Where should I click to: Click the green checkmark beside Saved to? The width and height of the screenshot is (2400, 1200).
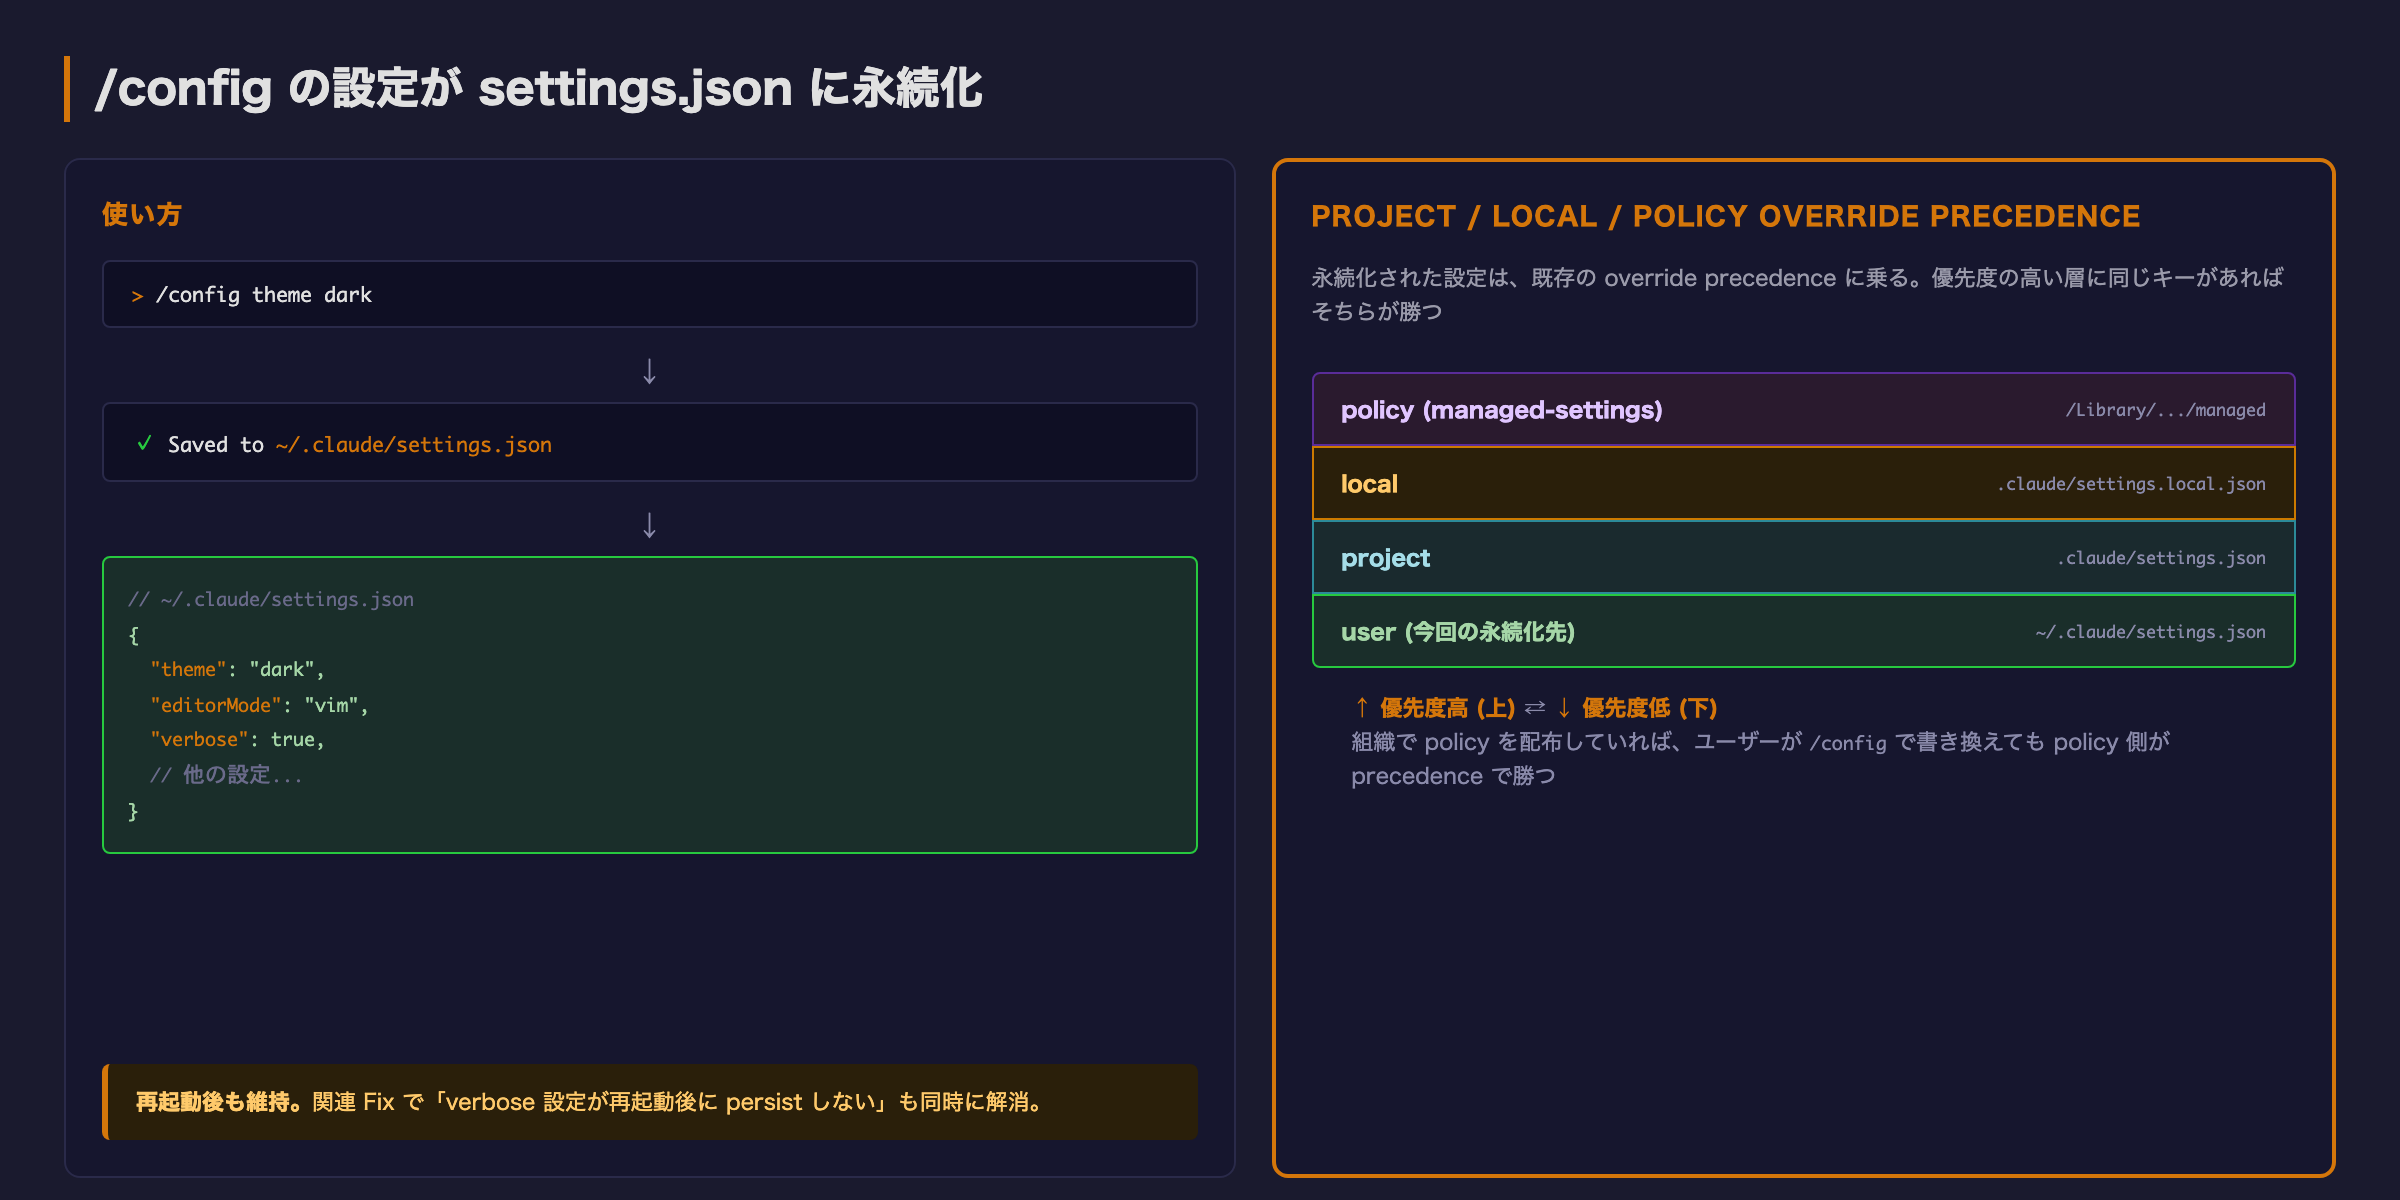pyautogui.click(x=144, y=443)
